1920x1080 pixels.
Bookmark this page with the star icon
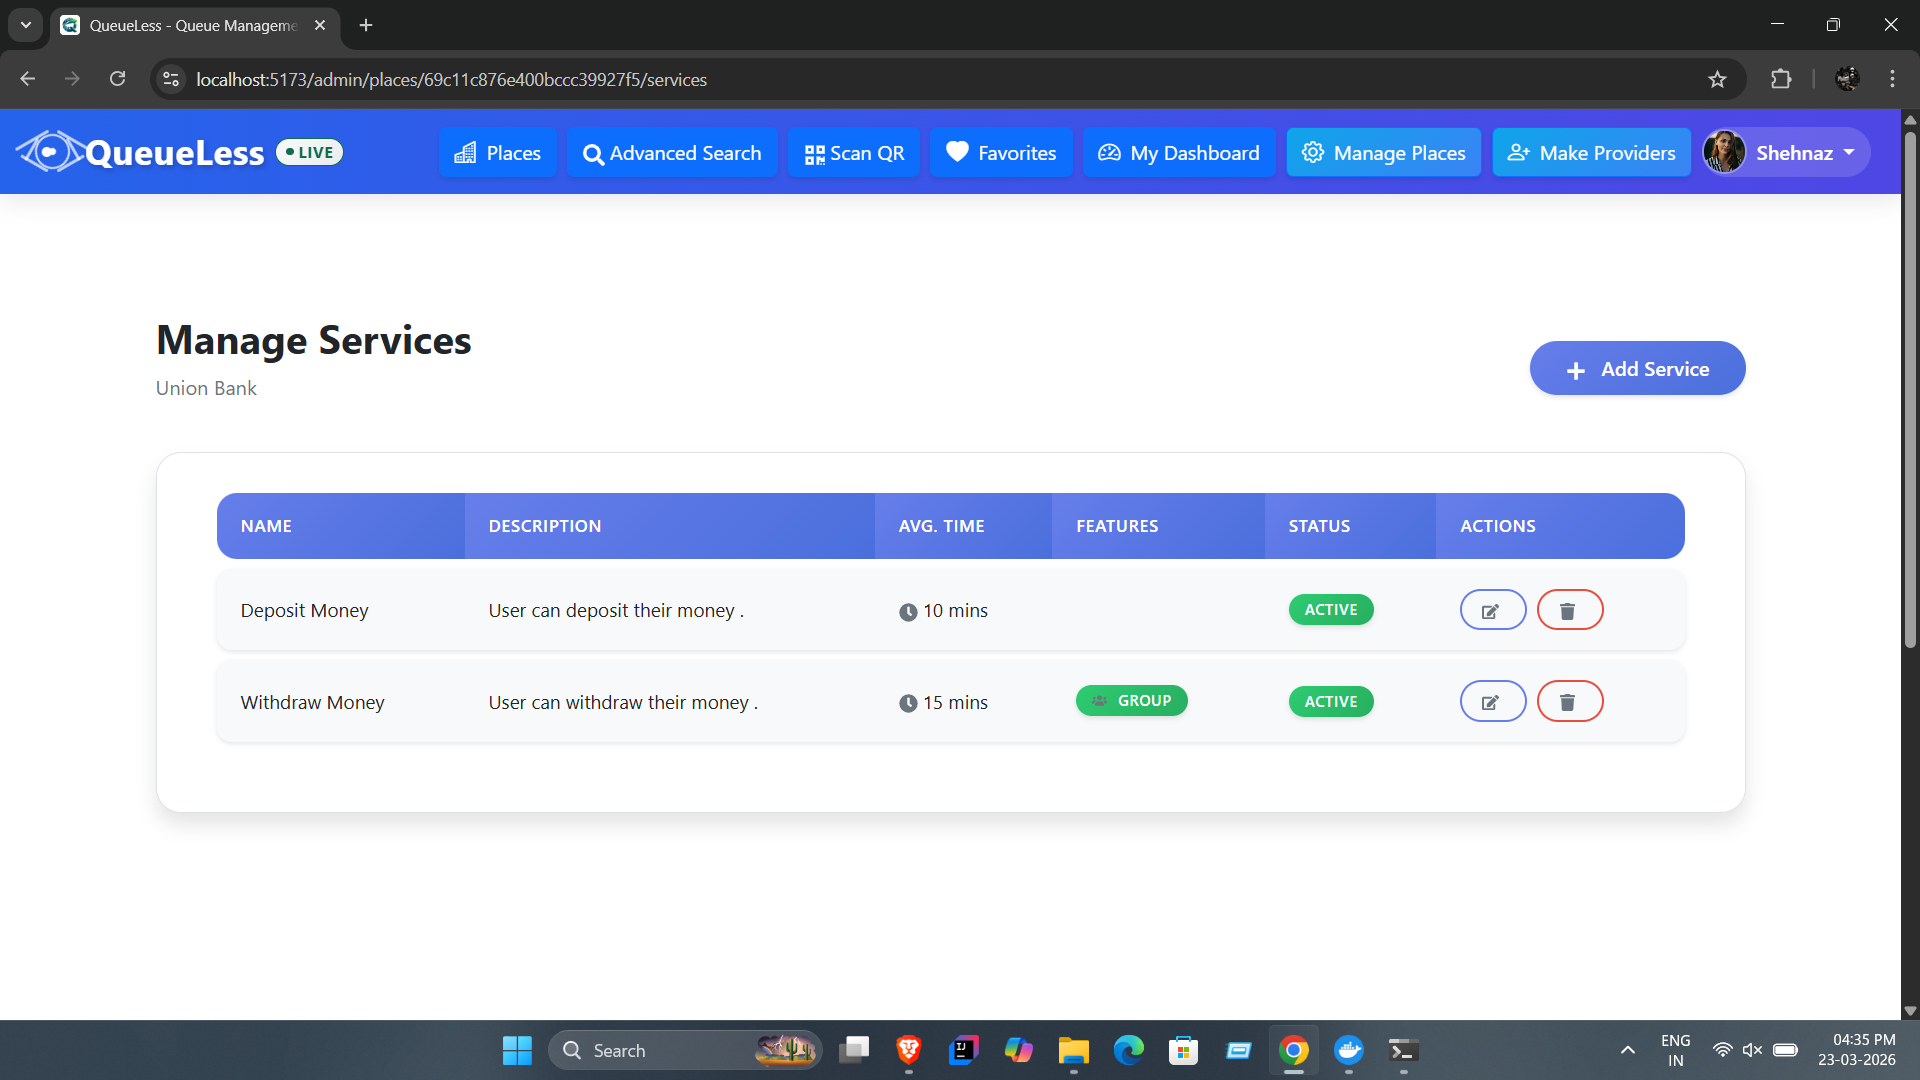coord(1717,79)
